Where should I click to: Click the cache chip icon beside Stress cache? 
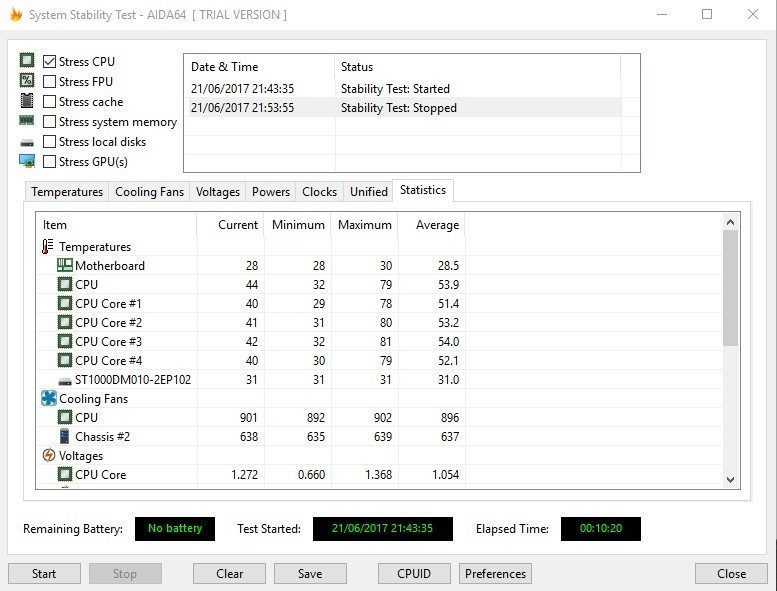27,101
